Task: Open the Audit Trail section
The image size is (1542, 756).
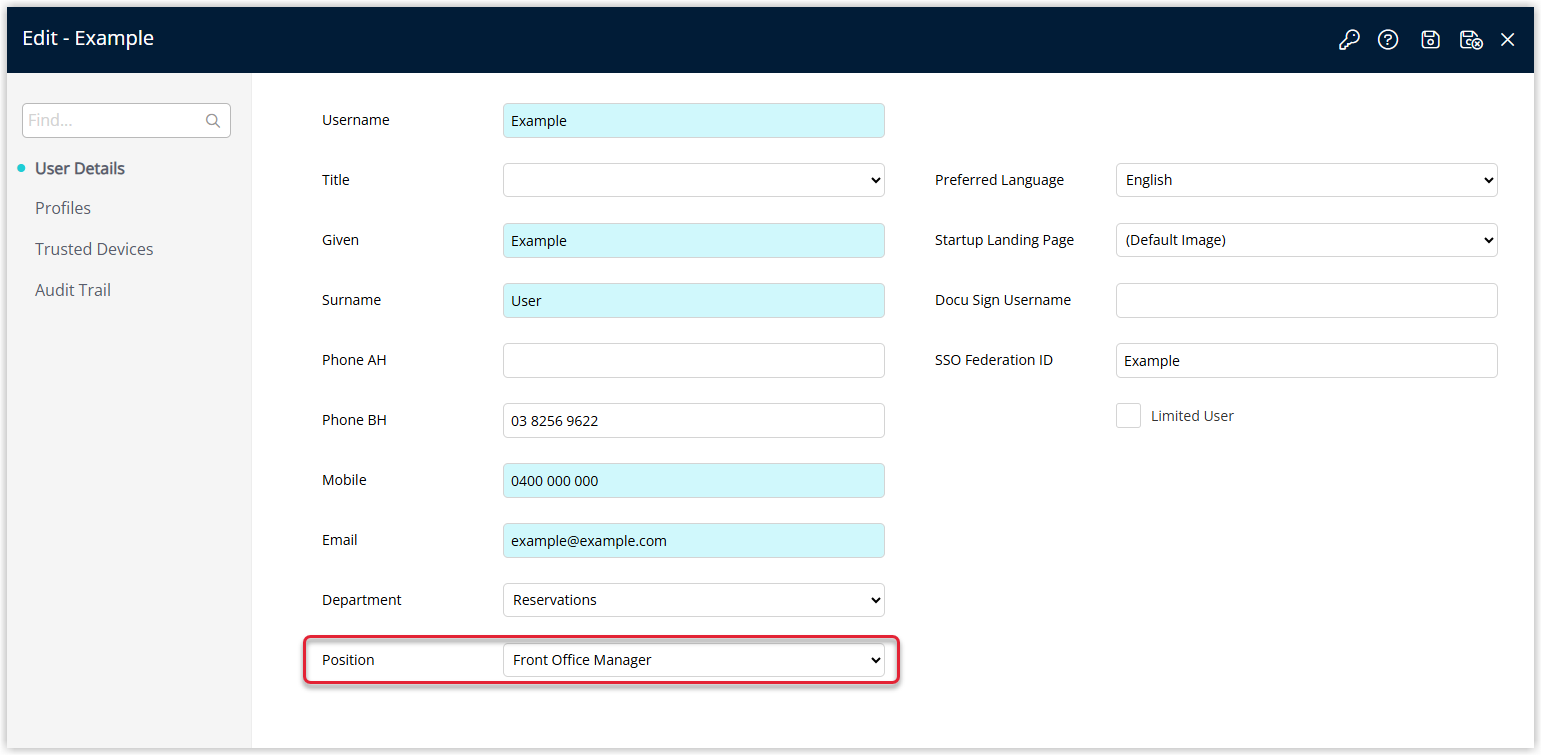Action: point(73,290)
